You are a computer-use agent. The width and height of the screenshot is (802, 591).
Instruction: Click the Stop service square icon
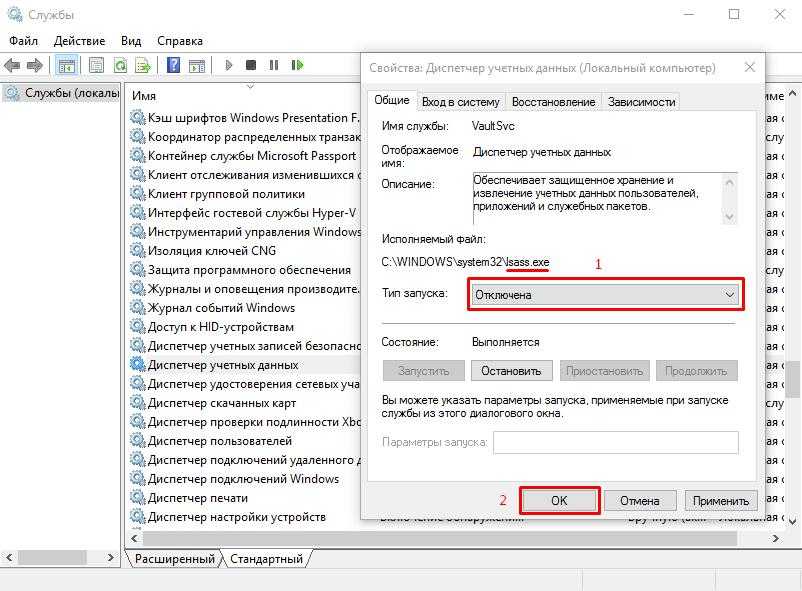pos(250,66)
